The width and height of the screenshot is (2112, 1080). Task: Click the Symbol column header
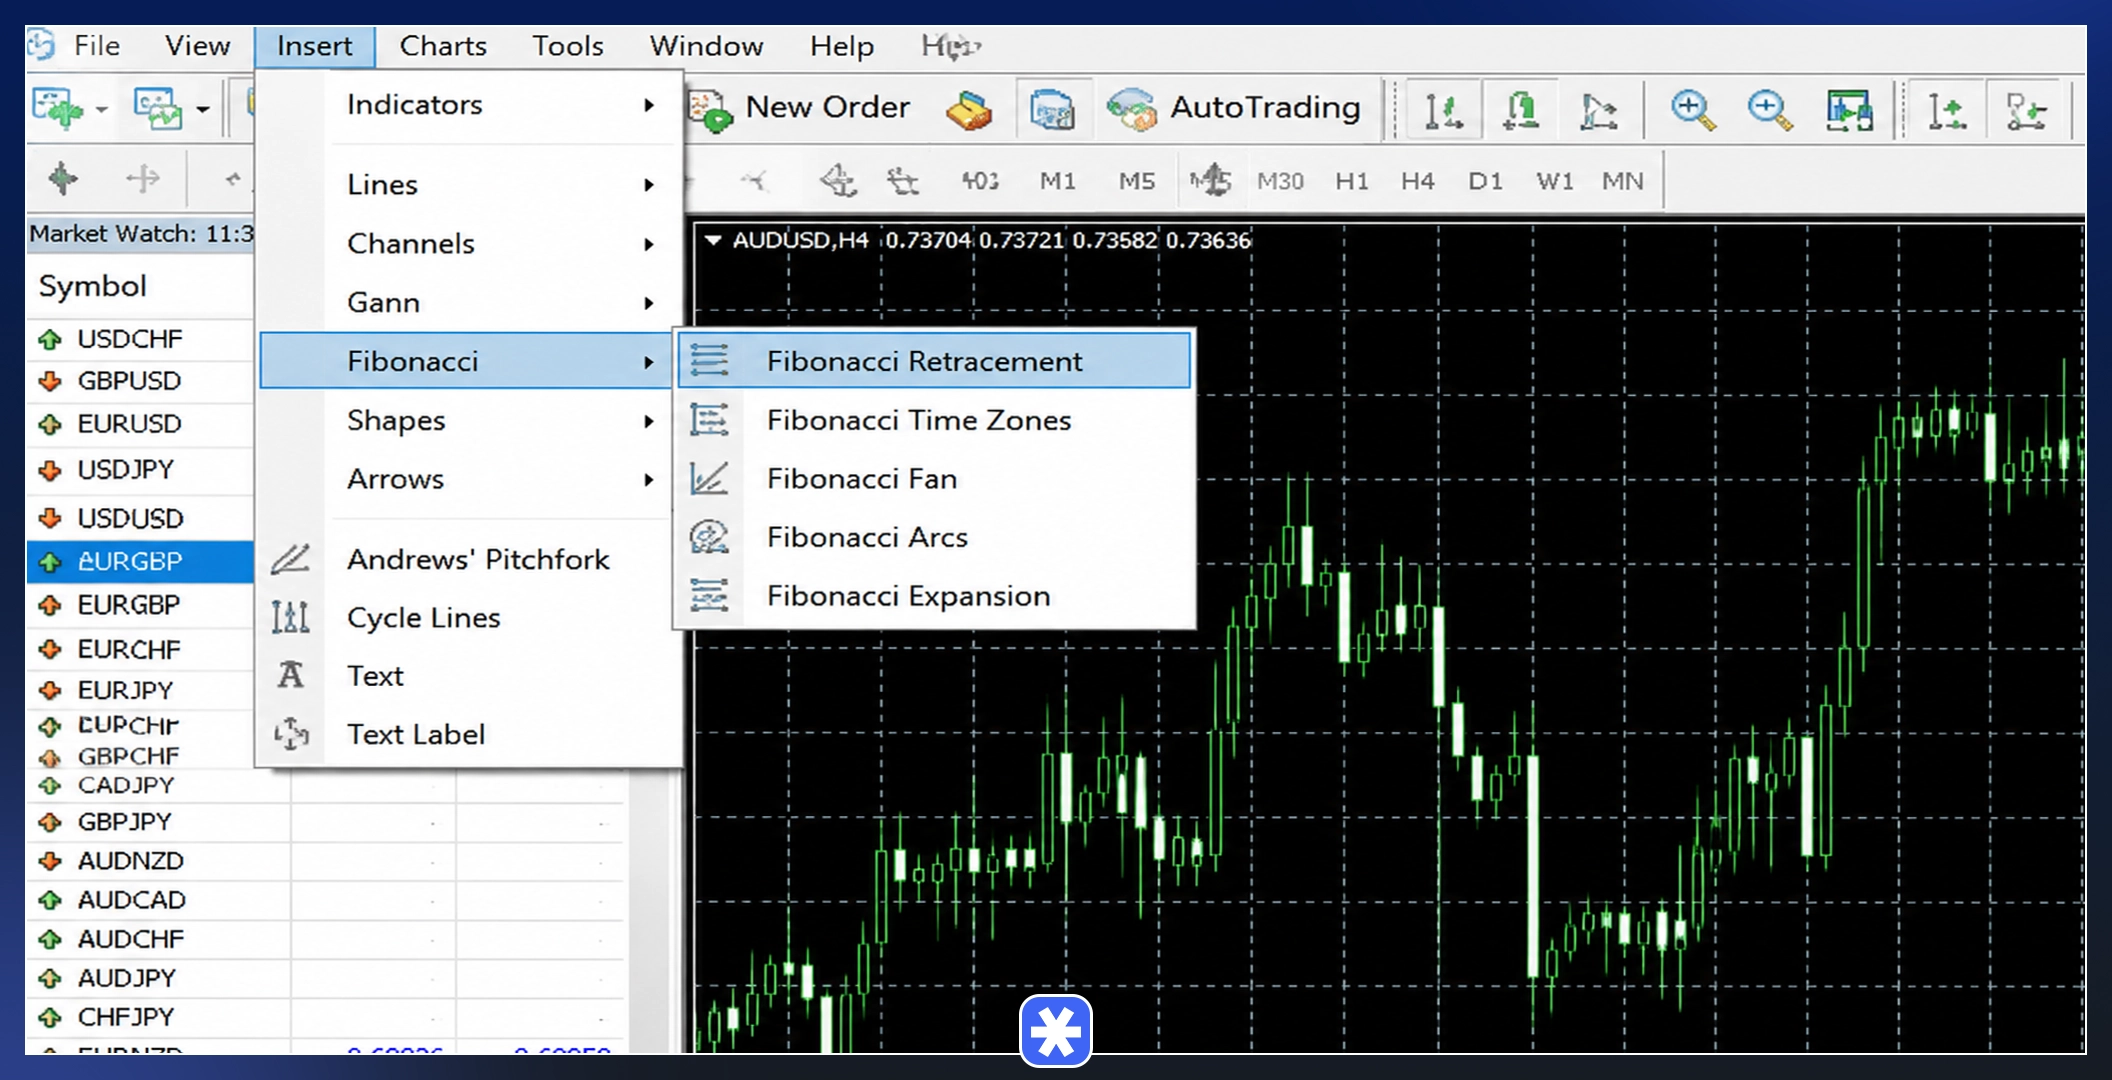pyautogui.click(x=92, y=287)
